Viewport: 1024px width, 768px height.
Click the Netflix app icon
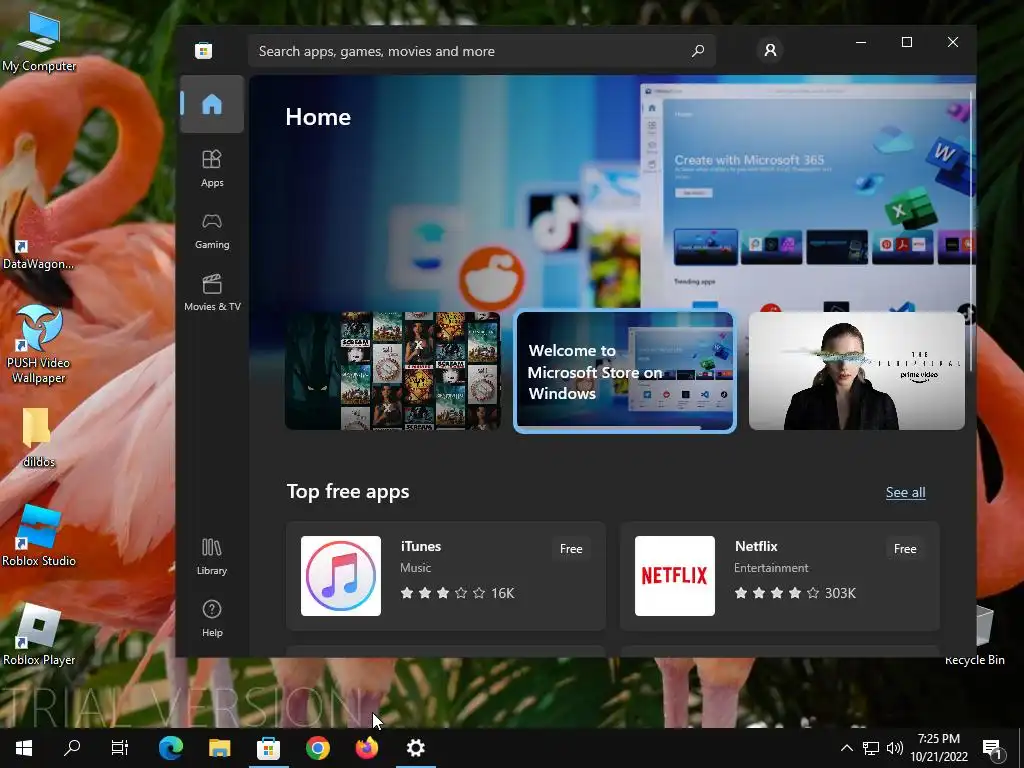click(675, 576)
